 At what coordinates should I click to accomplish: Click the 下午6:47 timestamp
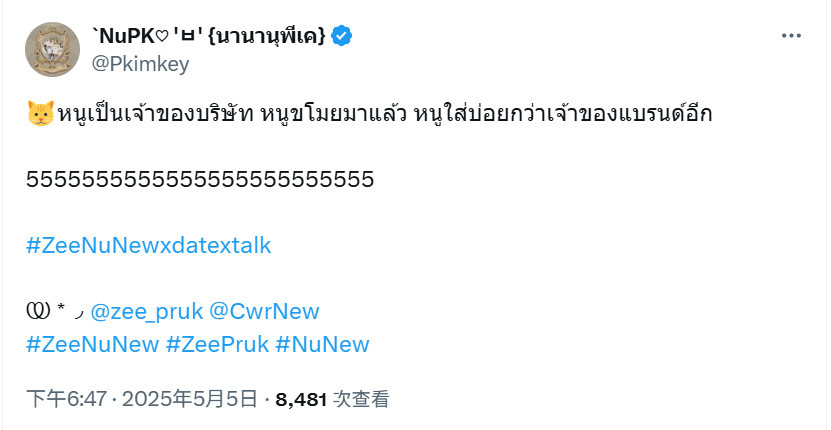[x=67, y=399]
